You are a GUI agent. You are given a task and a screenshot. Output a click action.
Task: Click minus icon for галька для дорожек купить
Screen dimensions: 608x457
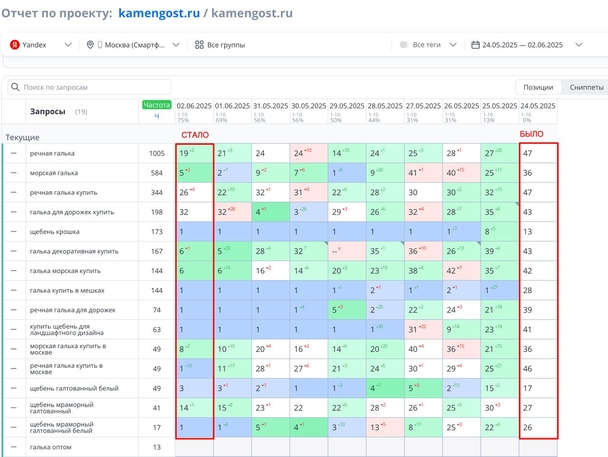pos(14,212)
